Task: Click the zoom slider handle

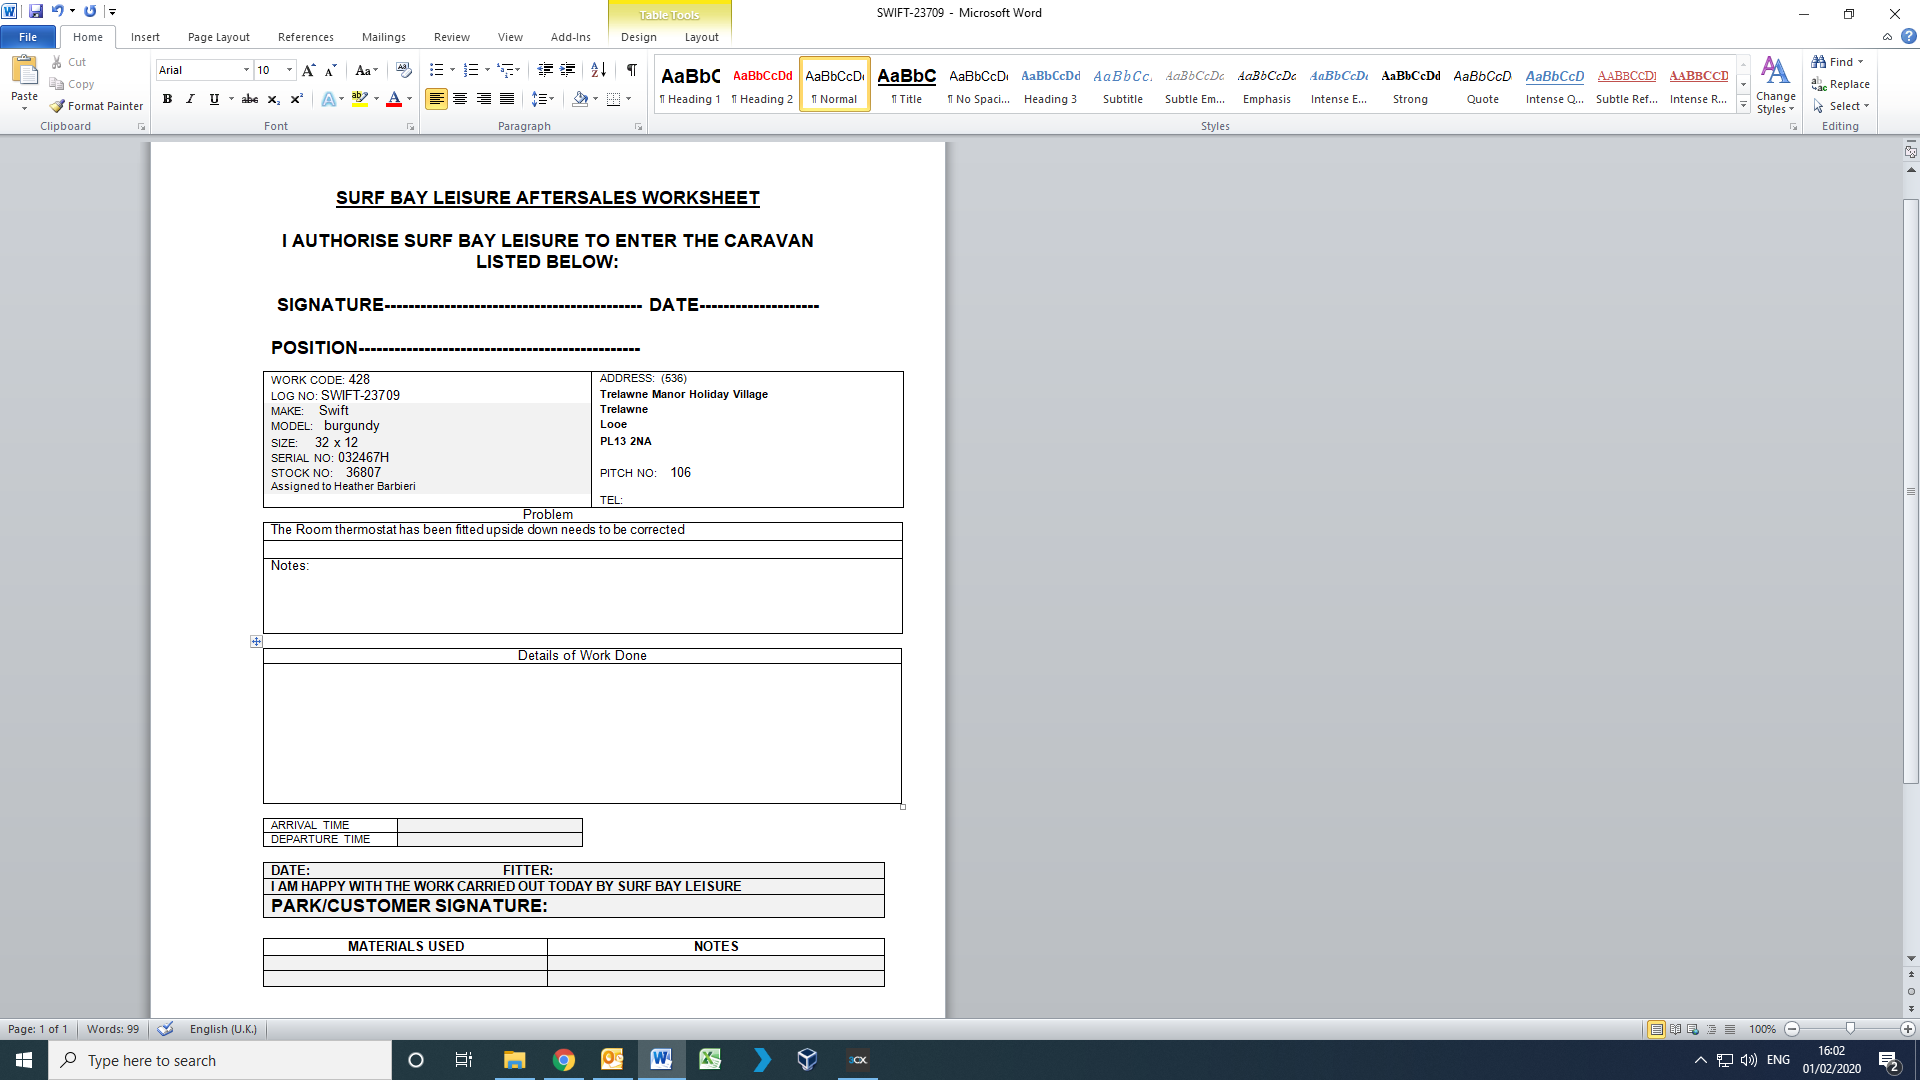Action: [1850, 1029]
